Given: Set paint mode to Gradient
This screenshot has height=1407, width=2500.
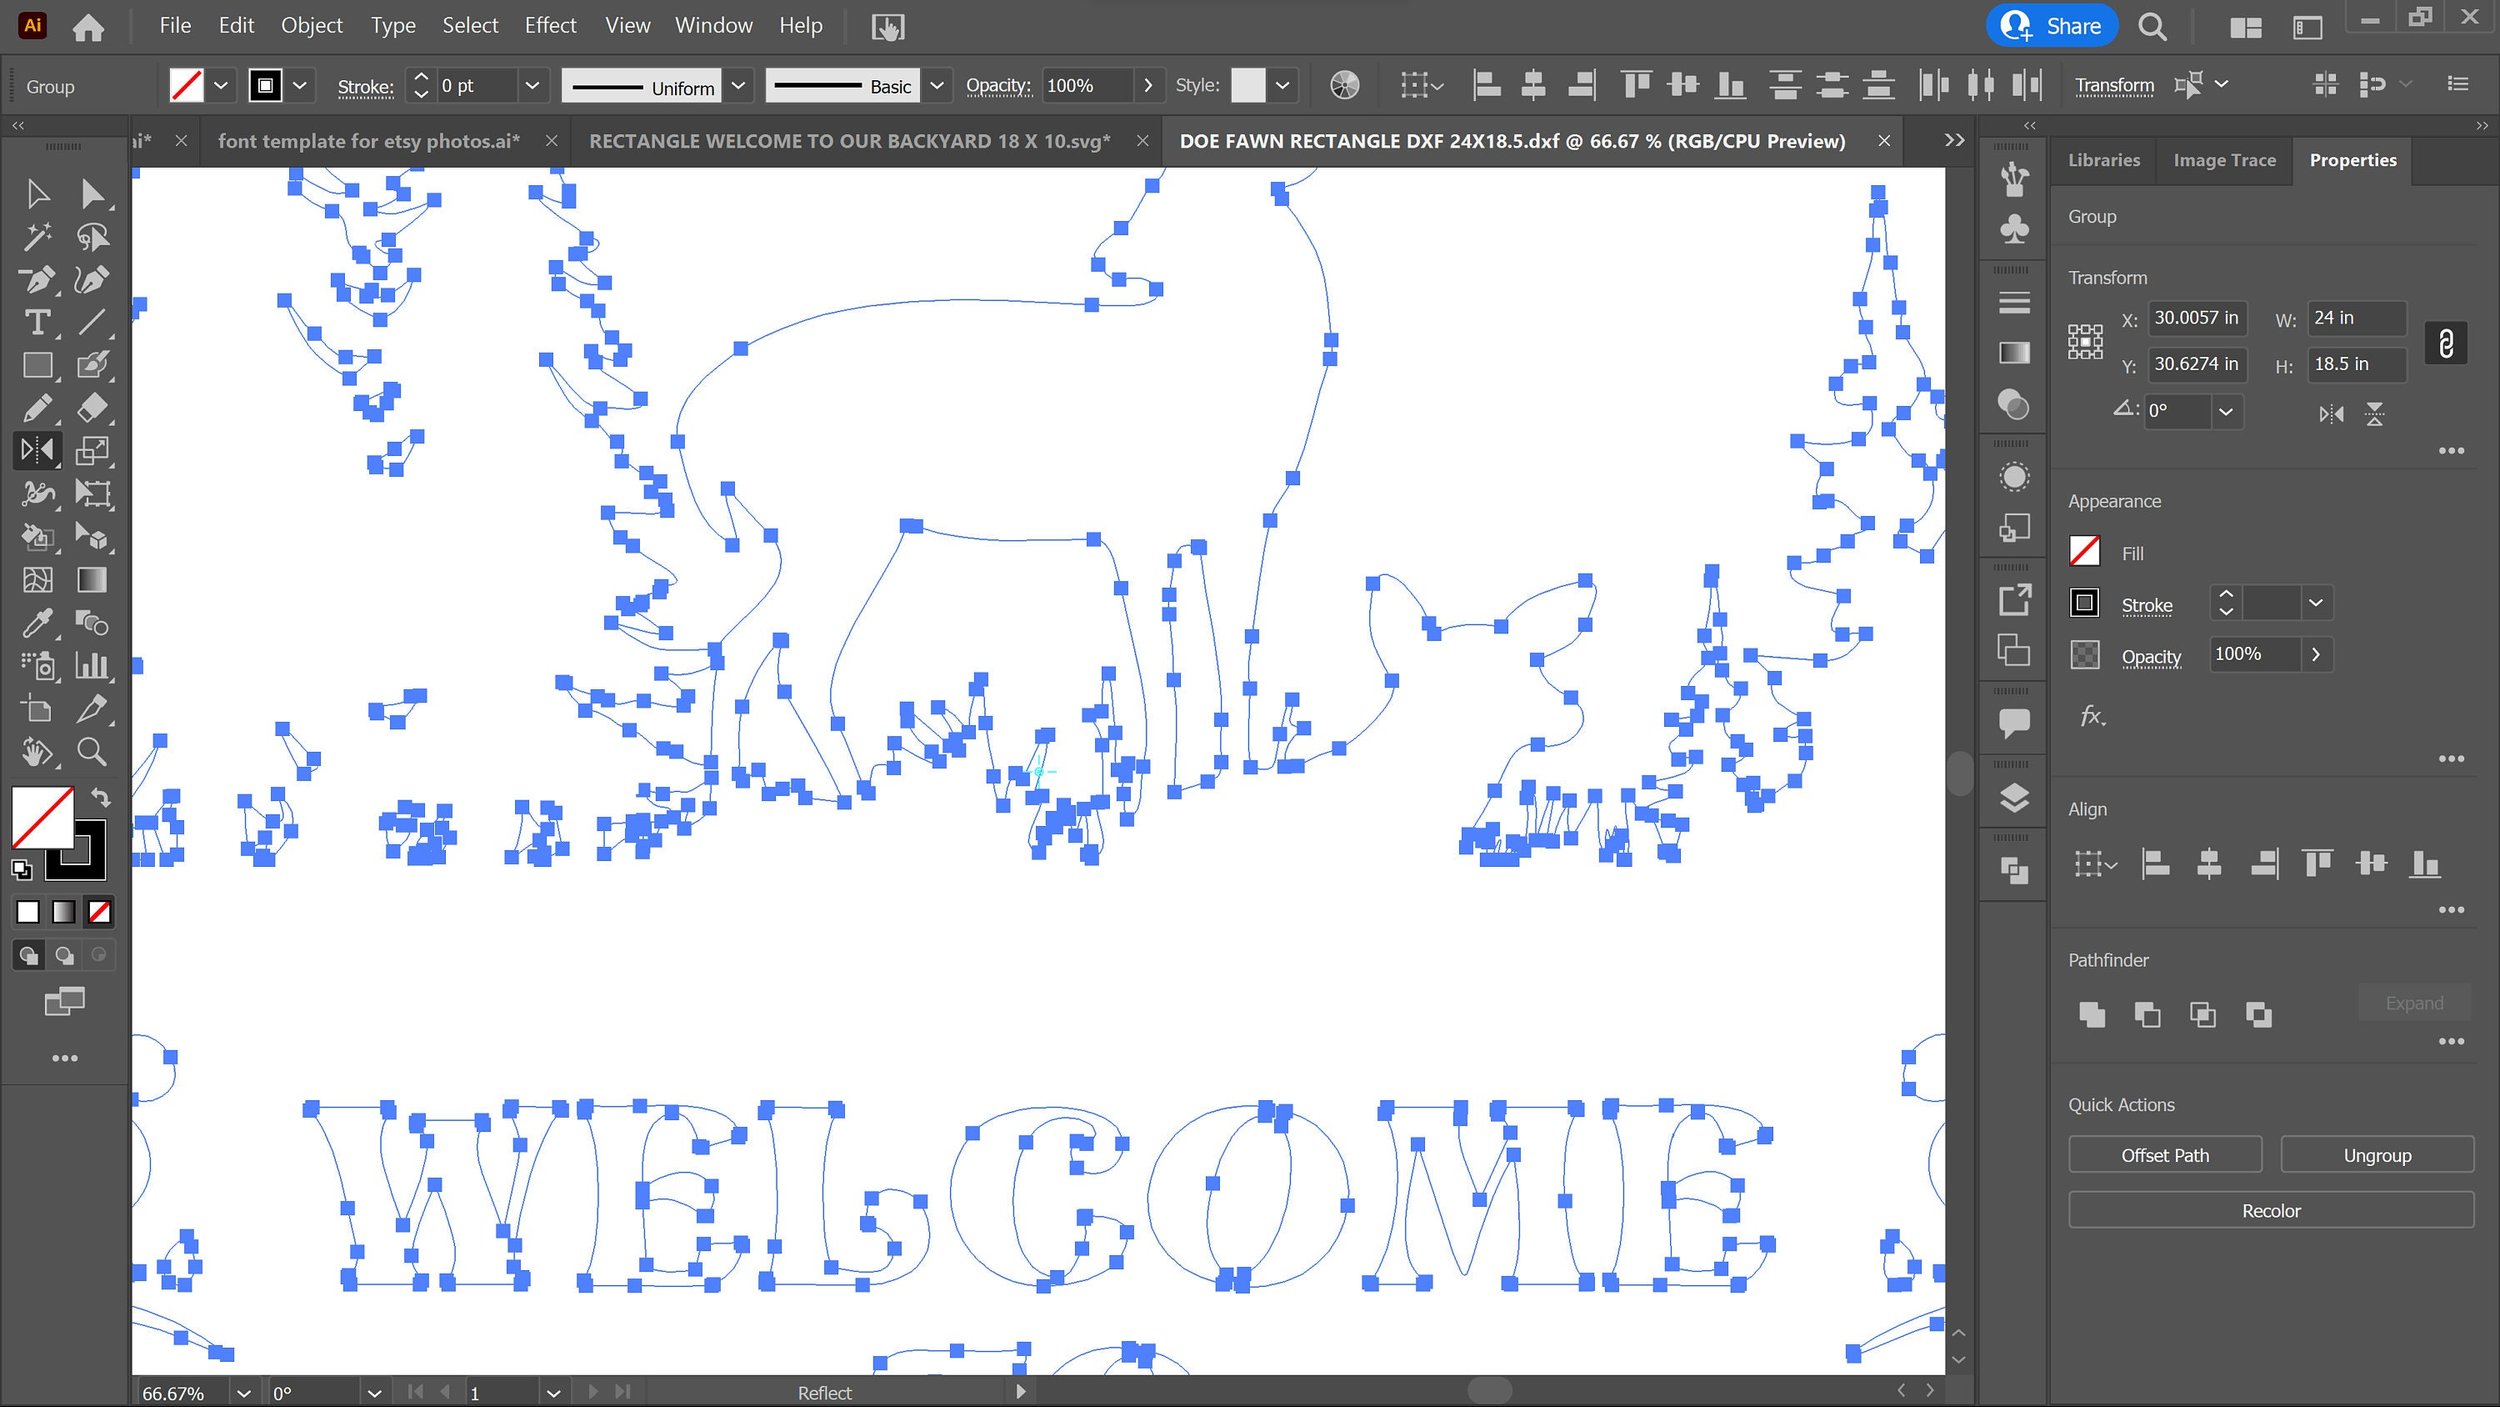Looking at the screenshot, I should point(63,911).
